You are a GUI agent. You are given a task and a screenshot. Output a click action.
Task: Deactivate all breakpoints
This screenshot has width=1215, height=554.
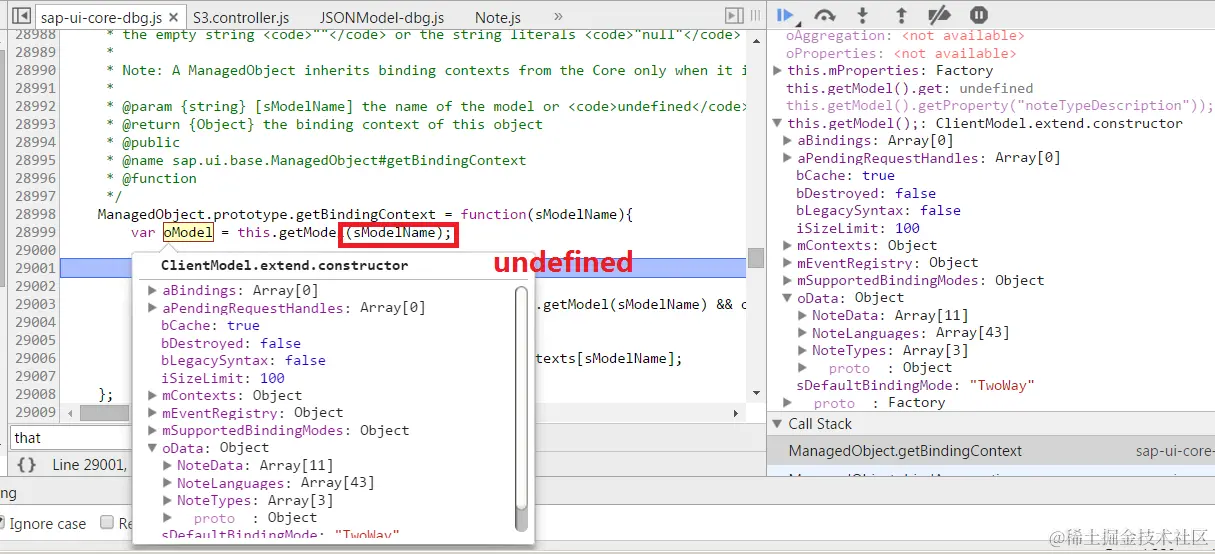(x=939, y=15)
